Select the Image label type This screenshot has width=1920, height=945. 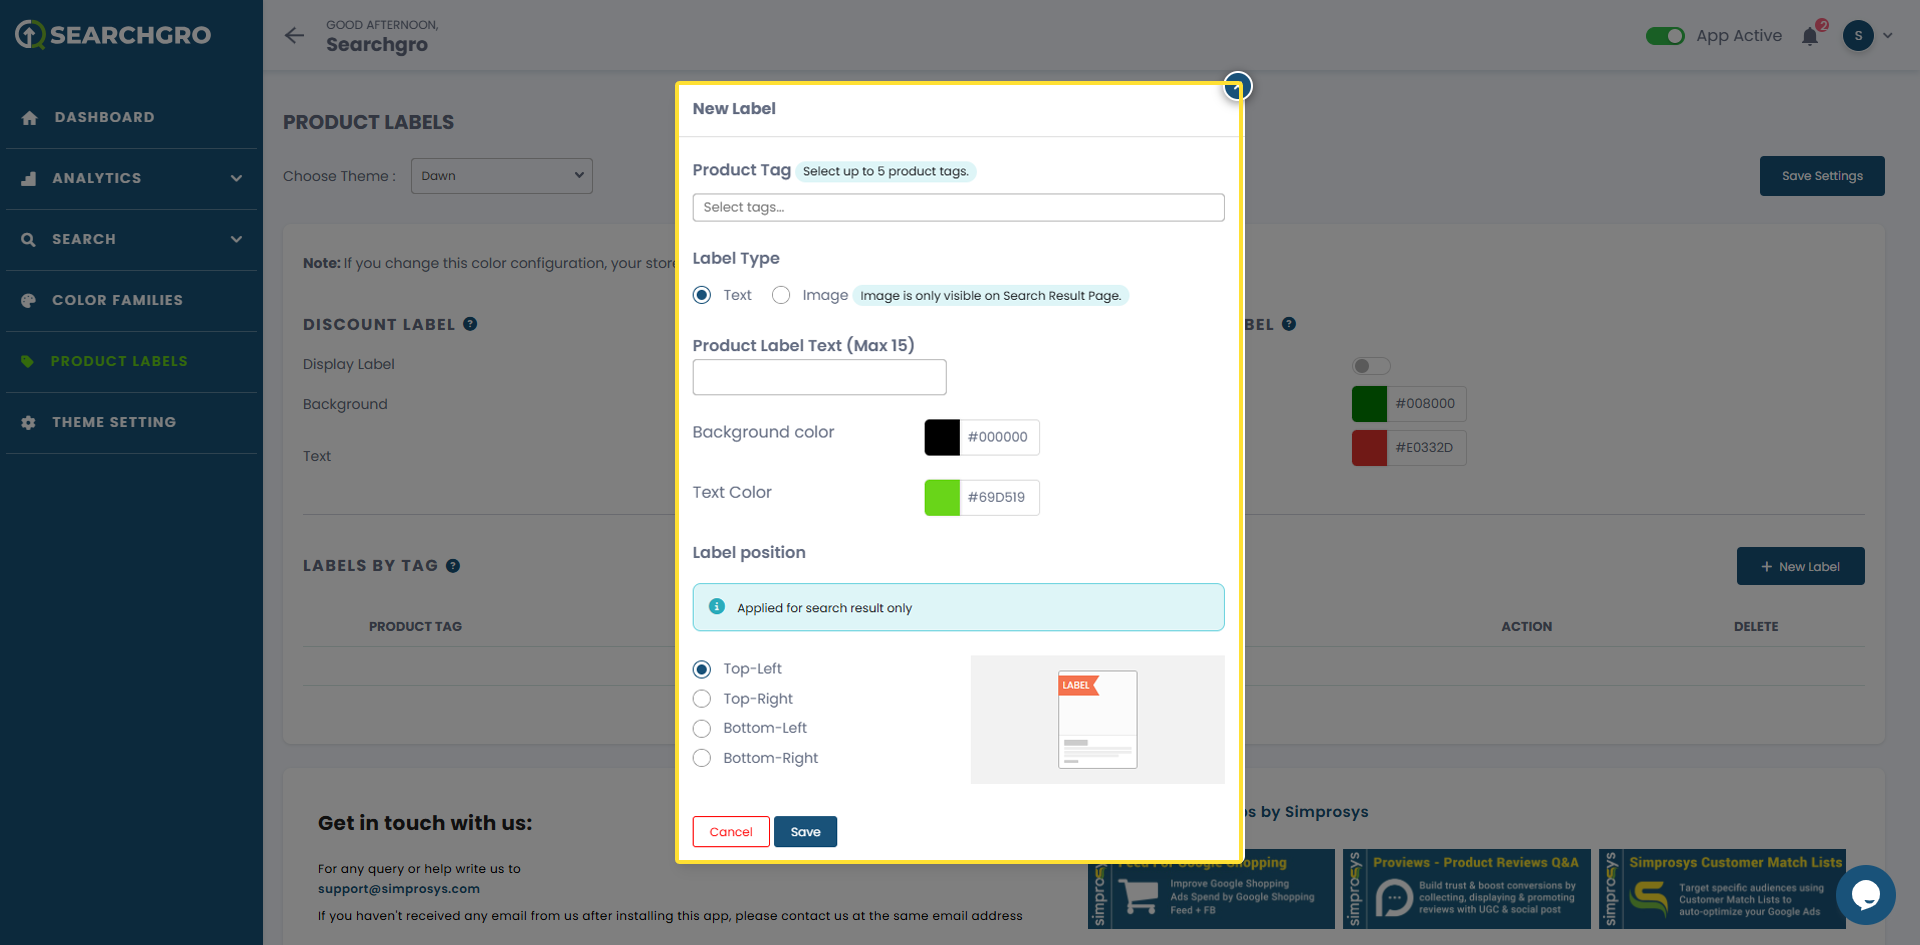click(781, 295)
